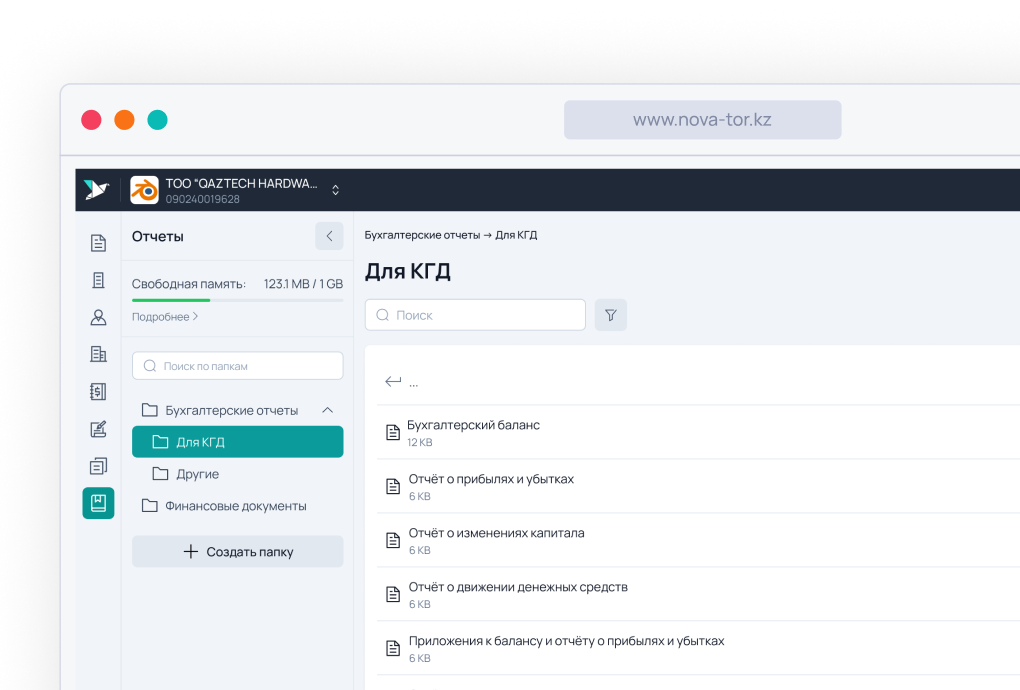The width and height of the screenshot is (1020, 690).
Task: Focus the Поиск file search field
Action: tap(476, 315)
